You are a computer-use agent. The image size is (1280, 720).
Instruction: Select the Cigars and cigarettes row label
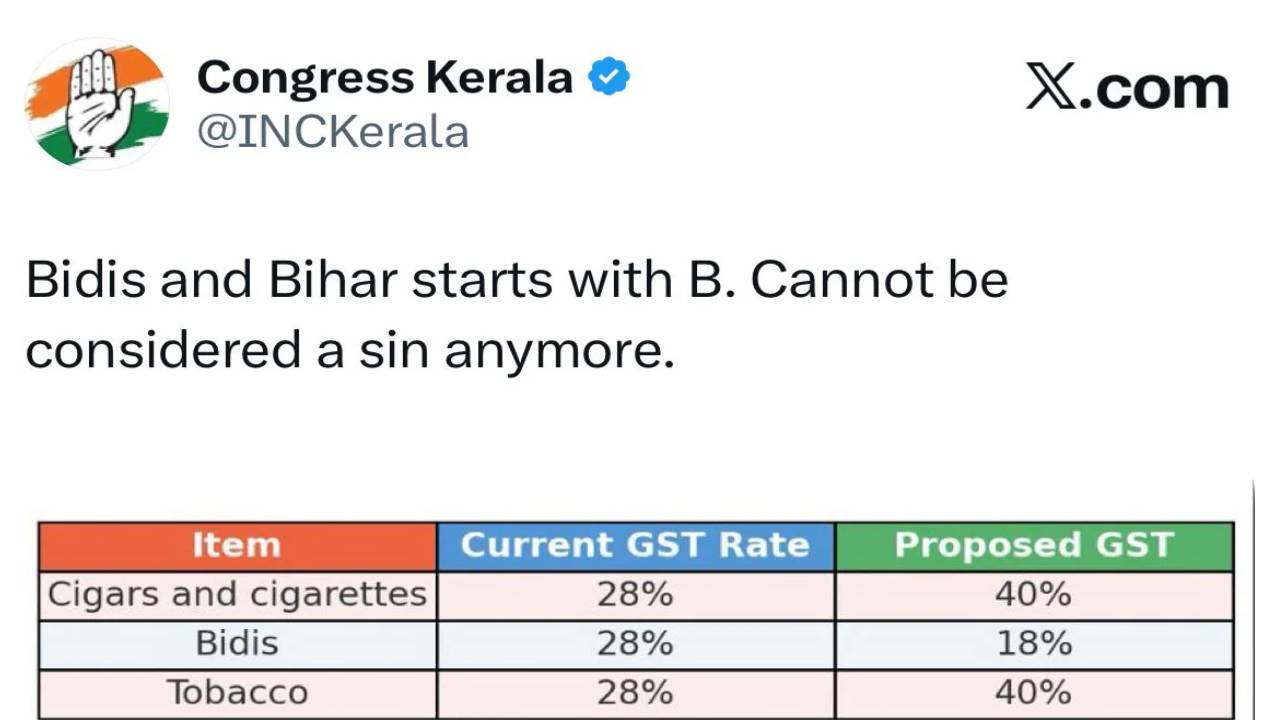[x=238, y=595]
